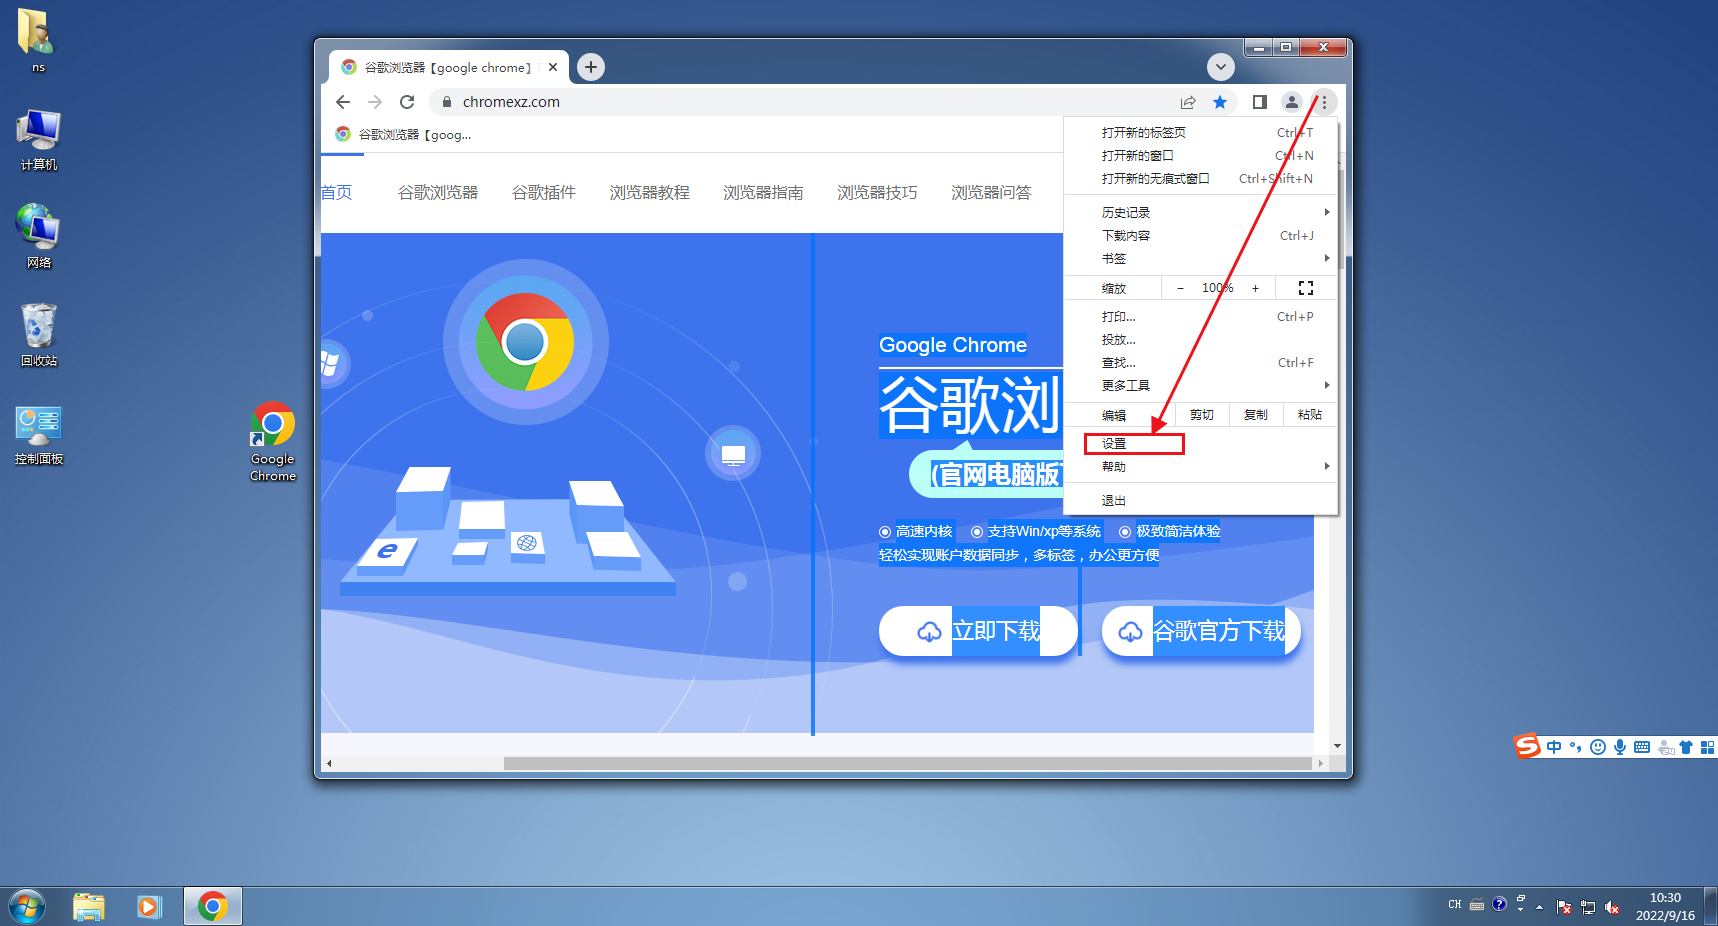Click the browser back arrow

tap(343, 102)
